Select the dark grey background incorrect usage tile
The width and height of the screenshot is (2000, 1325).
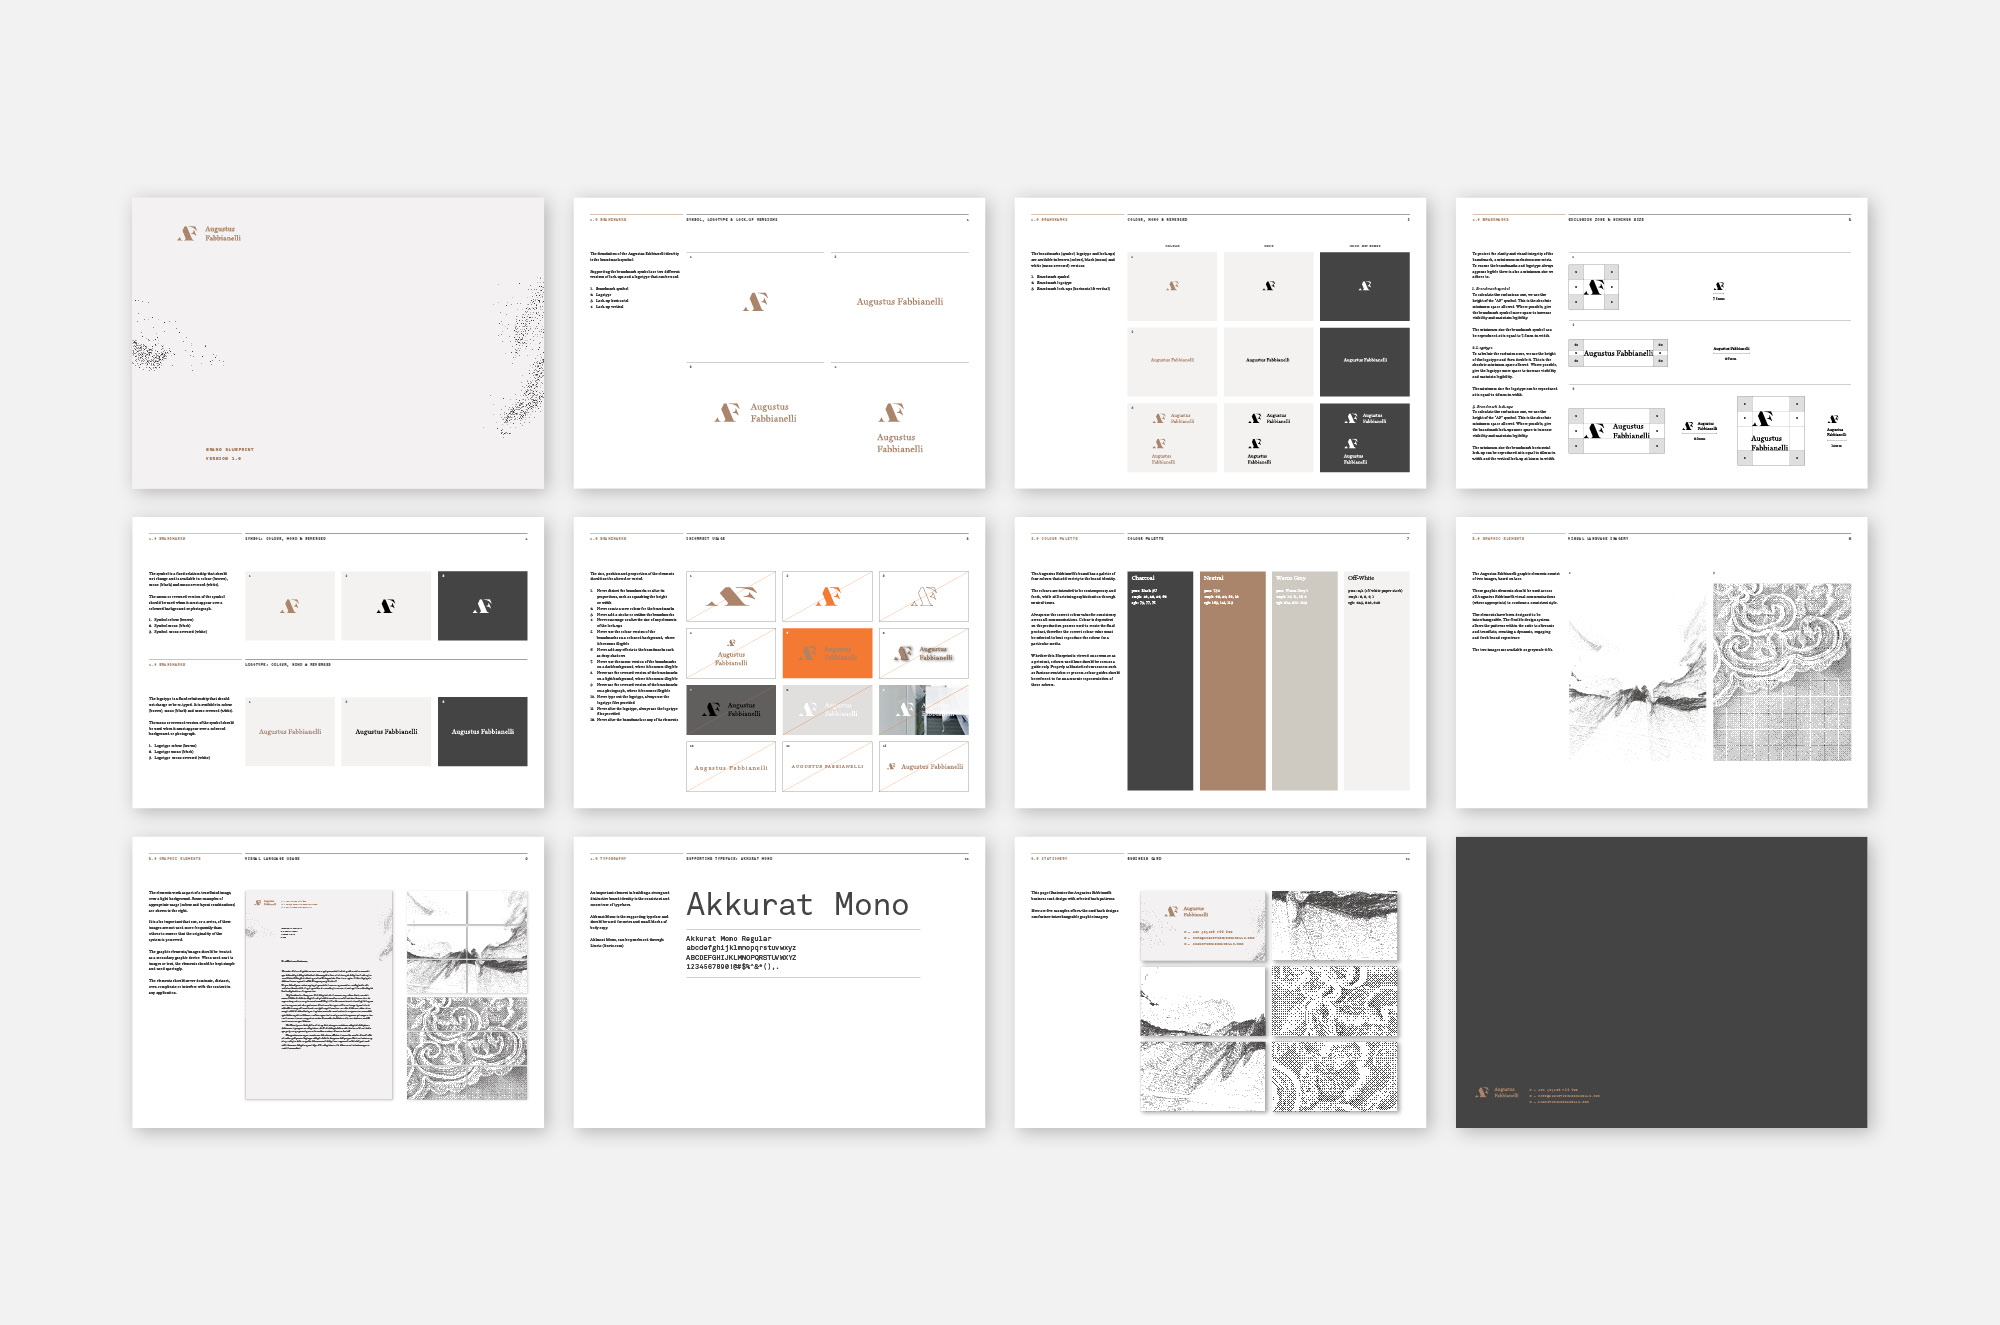(x=731, y=710)
